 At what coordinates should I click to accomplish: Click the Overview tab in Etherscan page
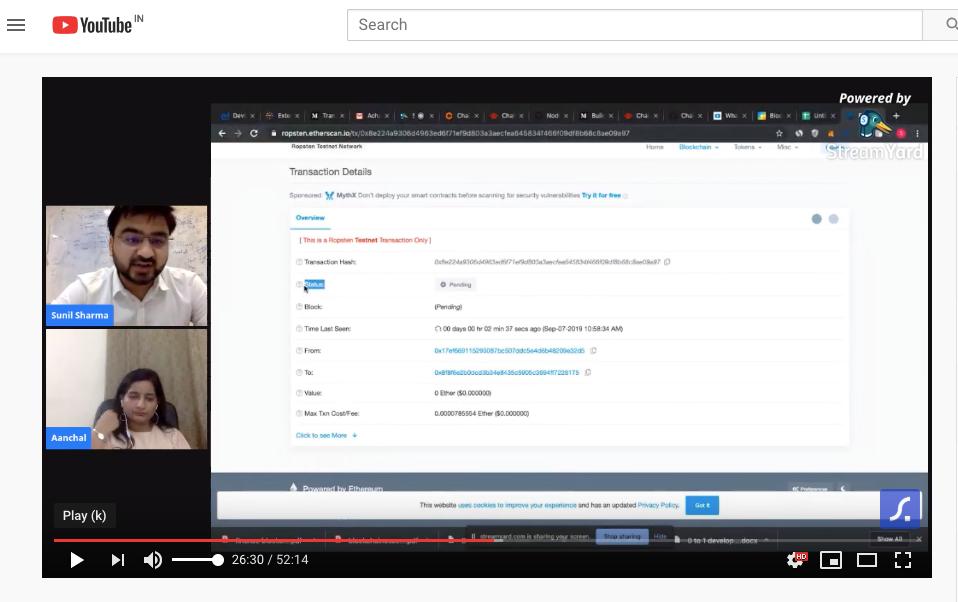click(x=310, y=218)
